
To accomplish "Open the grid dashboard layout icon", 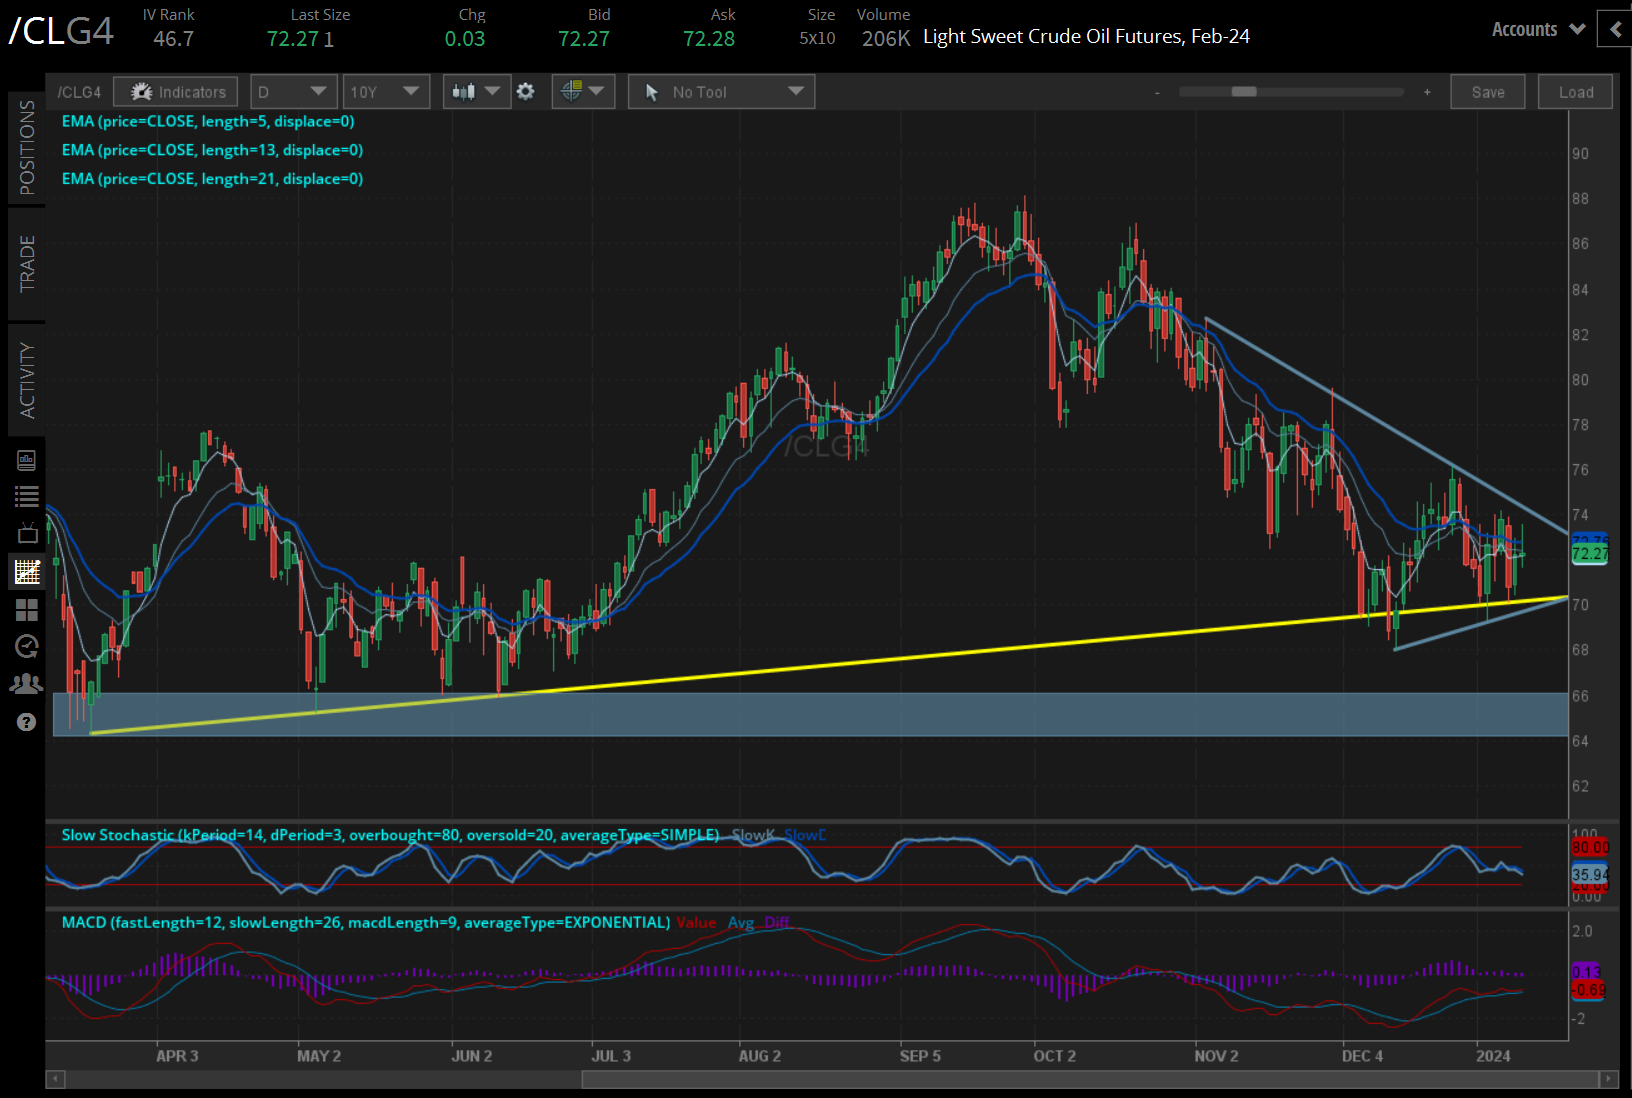I will pyautogui.click(x=26, y=609).
